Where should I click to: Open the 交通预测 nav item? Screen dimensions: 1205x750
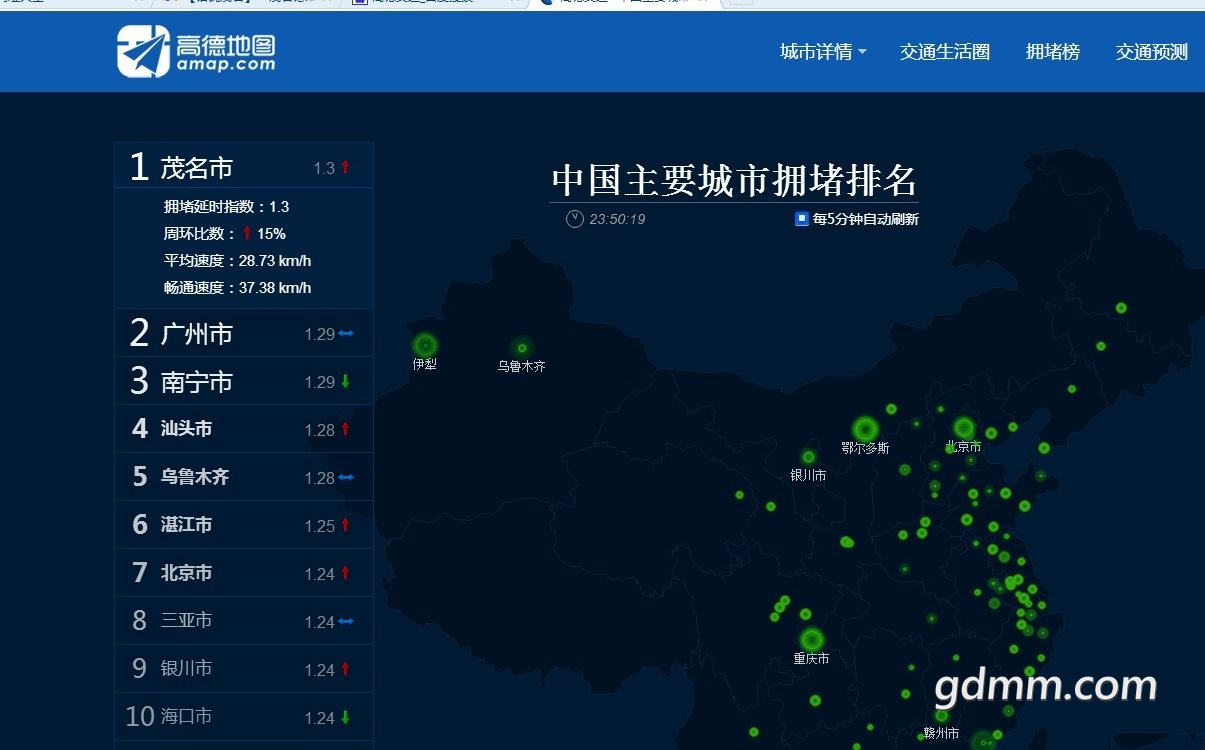coord(1152,52)
